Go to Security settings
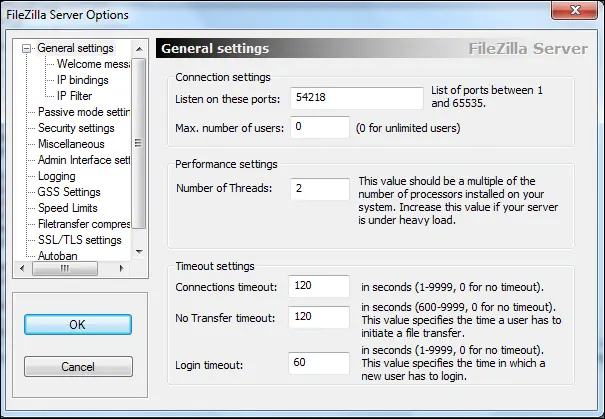 coord(76,128)
